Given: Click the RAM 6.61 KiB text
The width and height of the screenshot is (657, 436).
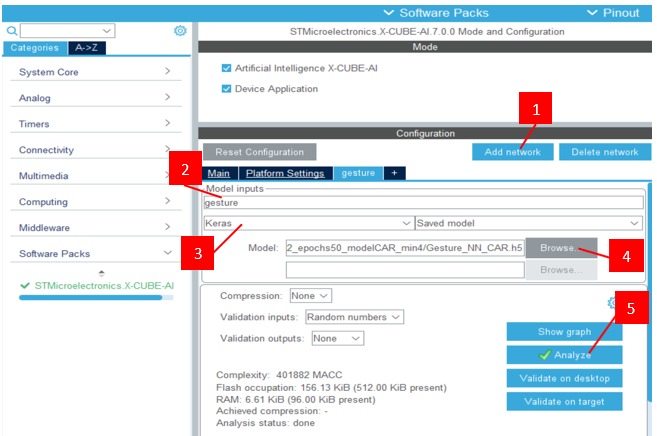Looking at the screenshot, I should pos(296,400).
